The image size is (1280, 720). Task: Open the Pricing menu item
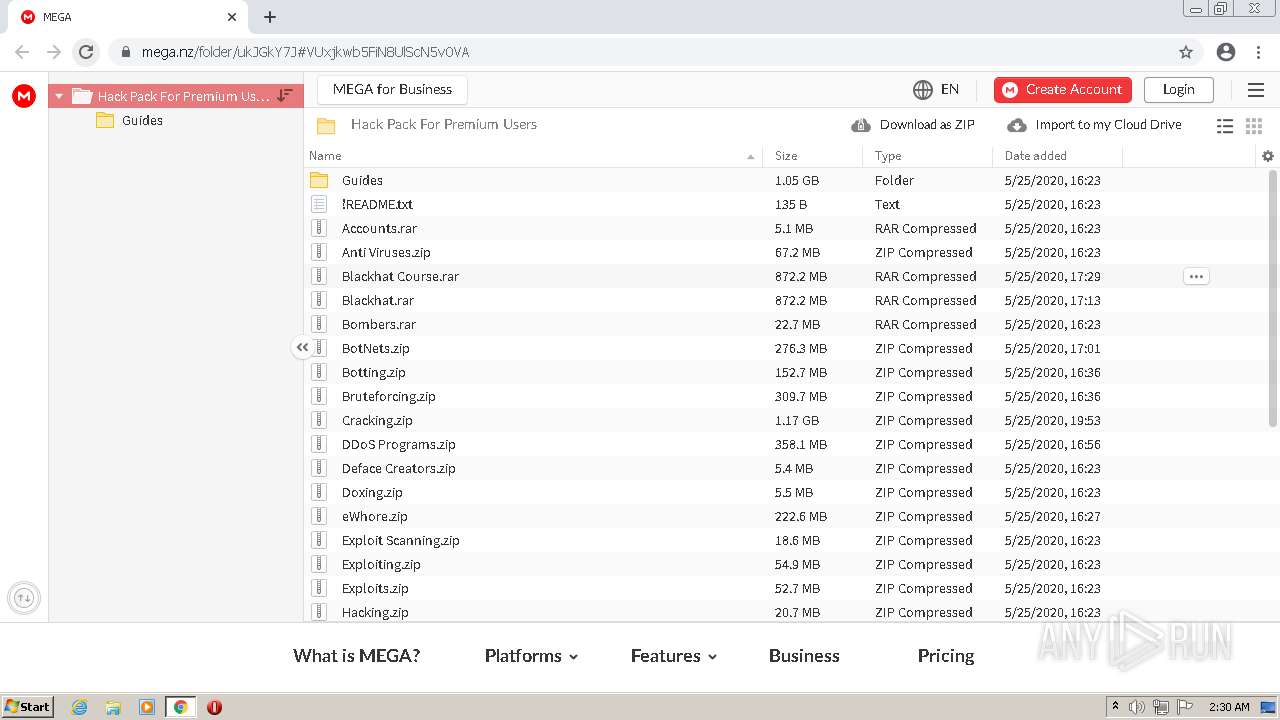pyautogui.click(x=946, y=656)
